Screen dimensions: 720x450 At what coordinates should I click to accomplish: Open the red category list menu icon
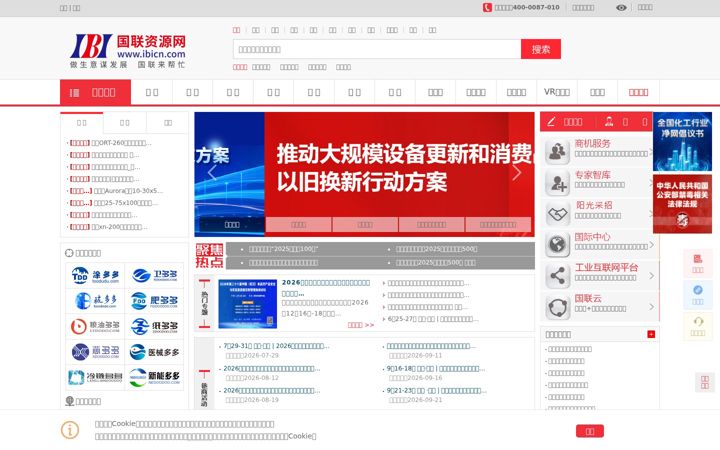tap(74, 93)
